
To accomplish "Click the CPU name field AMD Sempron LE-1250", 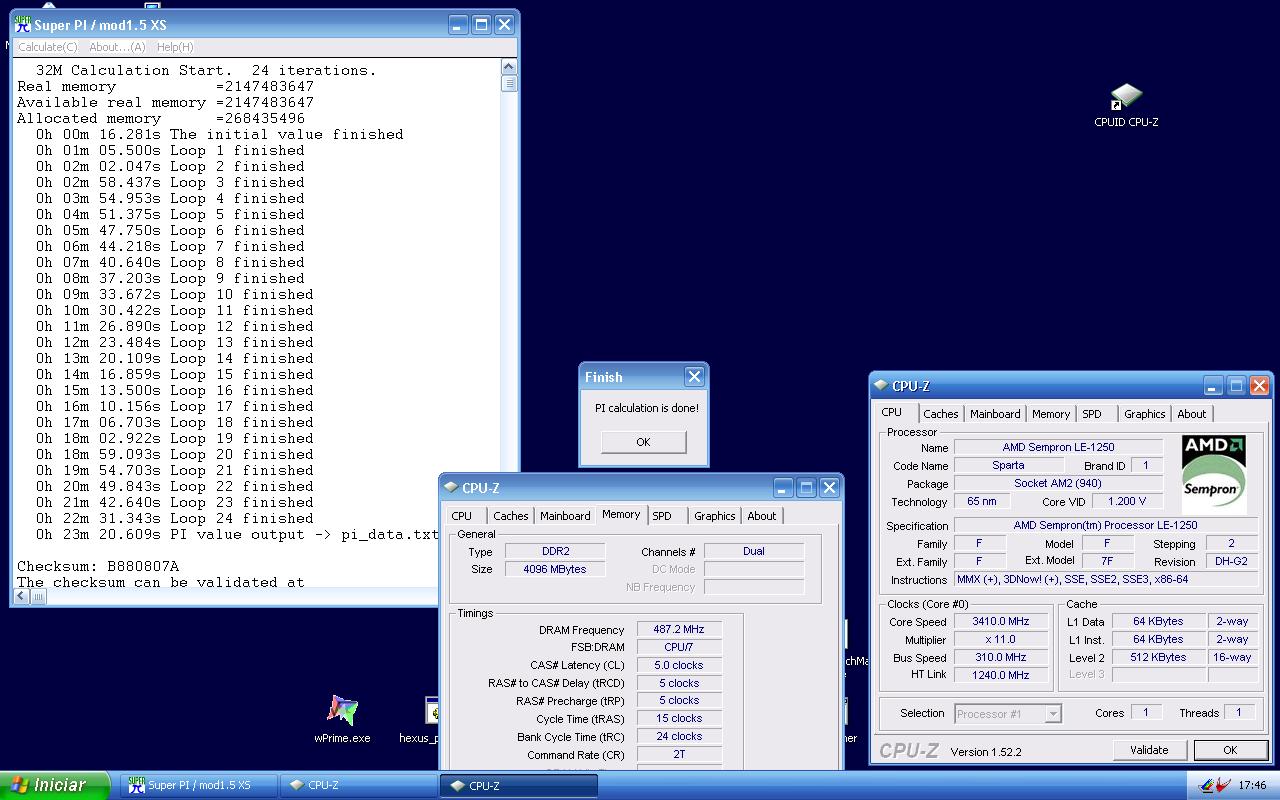I will 1058,448.
